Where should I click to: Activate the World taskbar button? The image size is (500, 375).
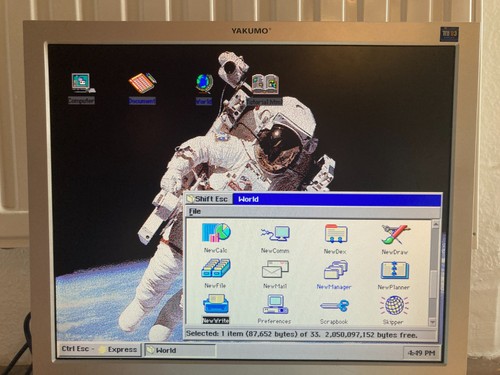coord(180,351)
